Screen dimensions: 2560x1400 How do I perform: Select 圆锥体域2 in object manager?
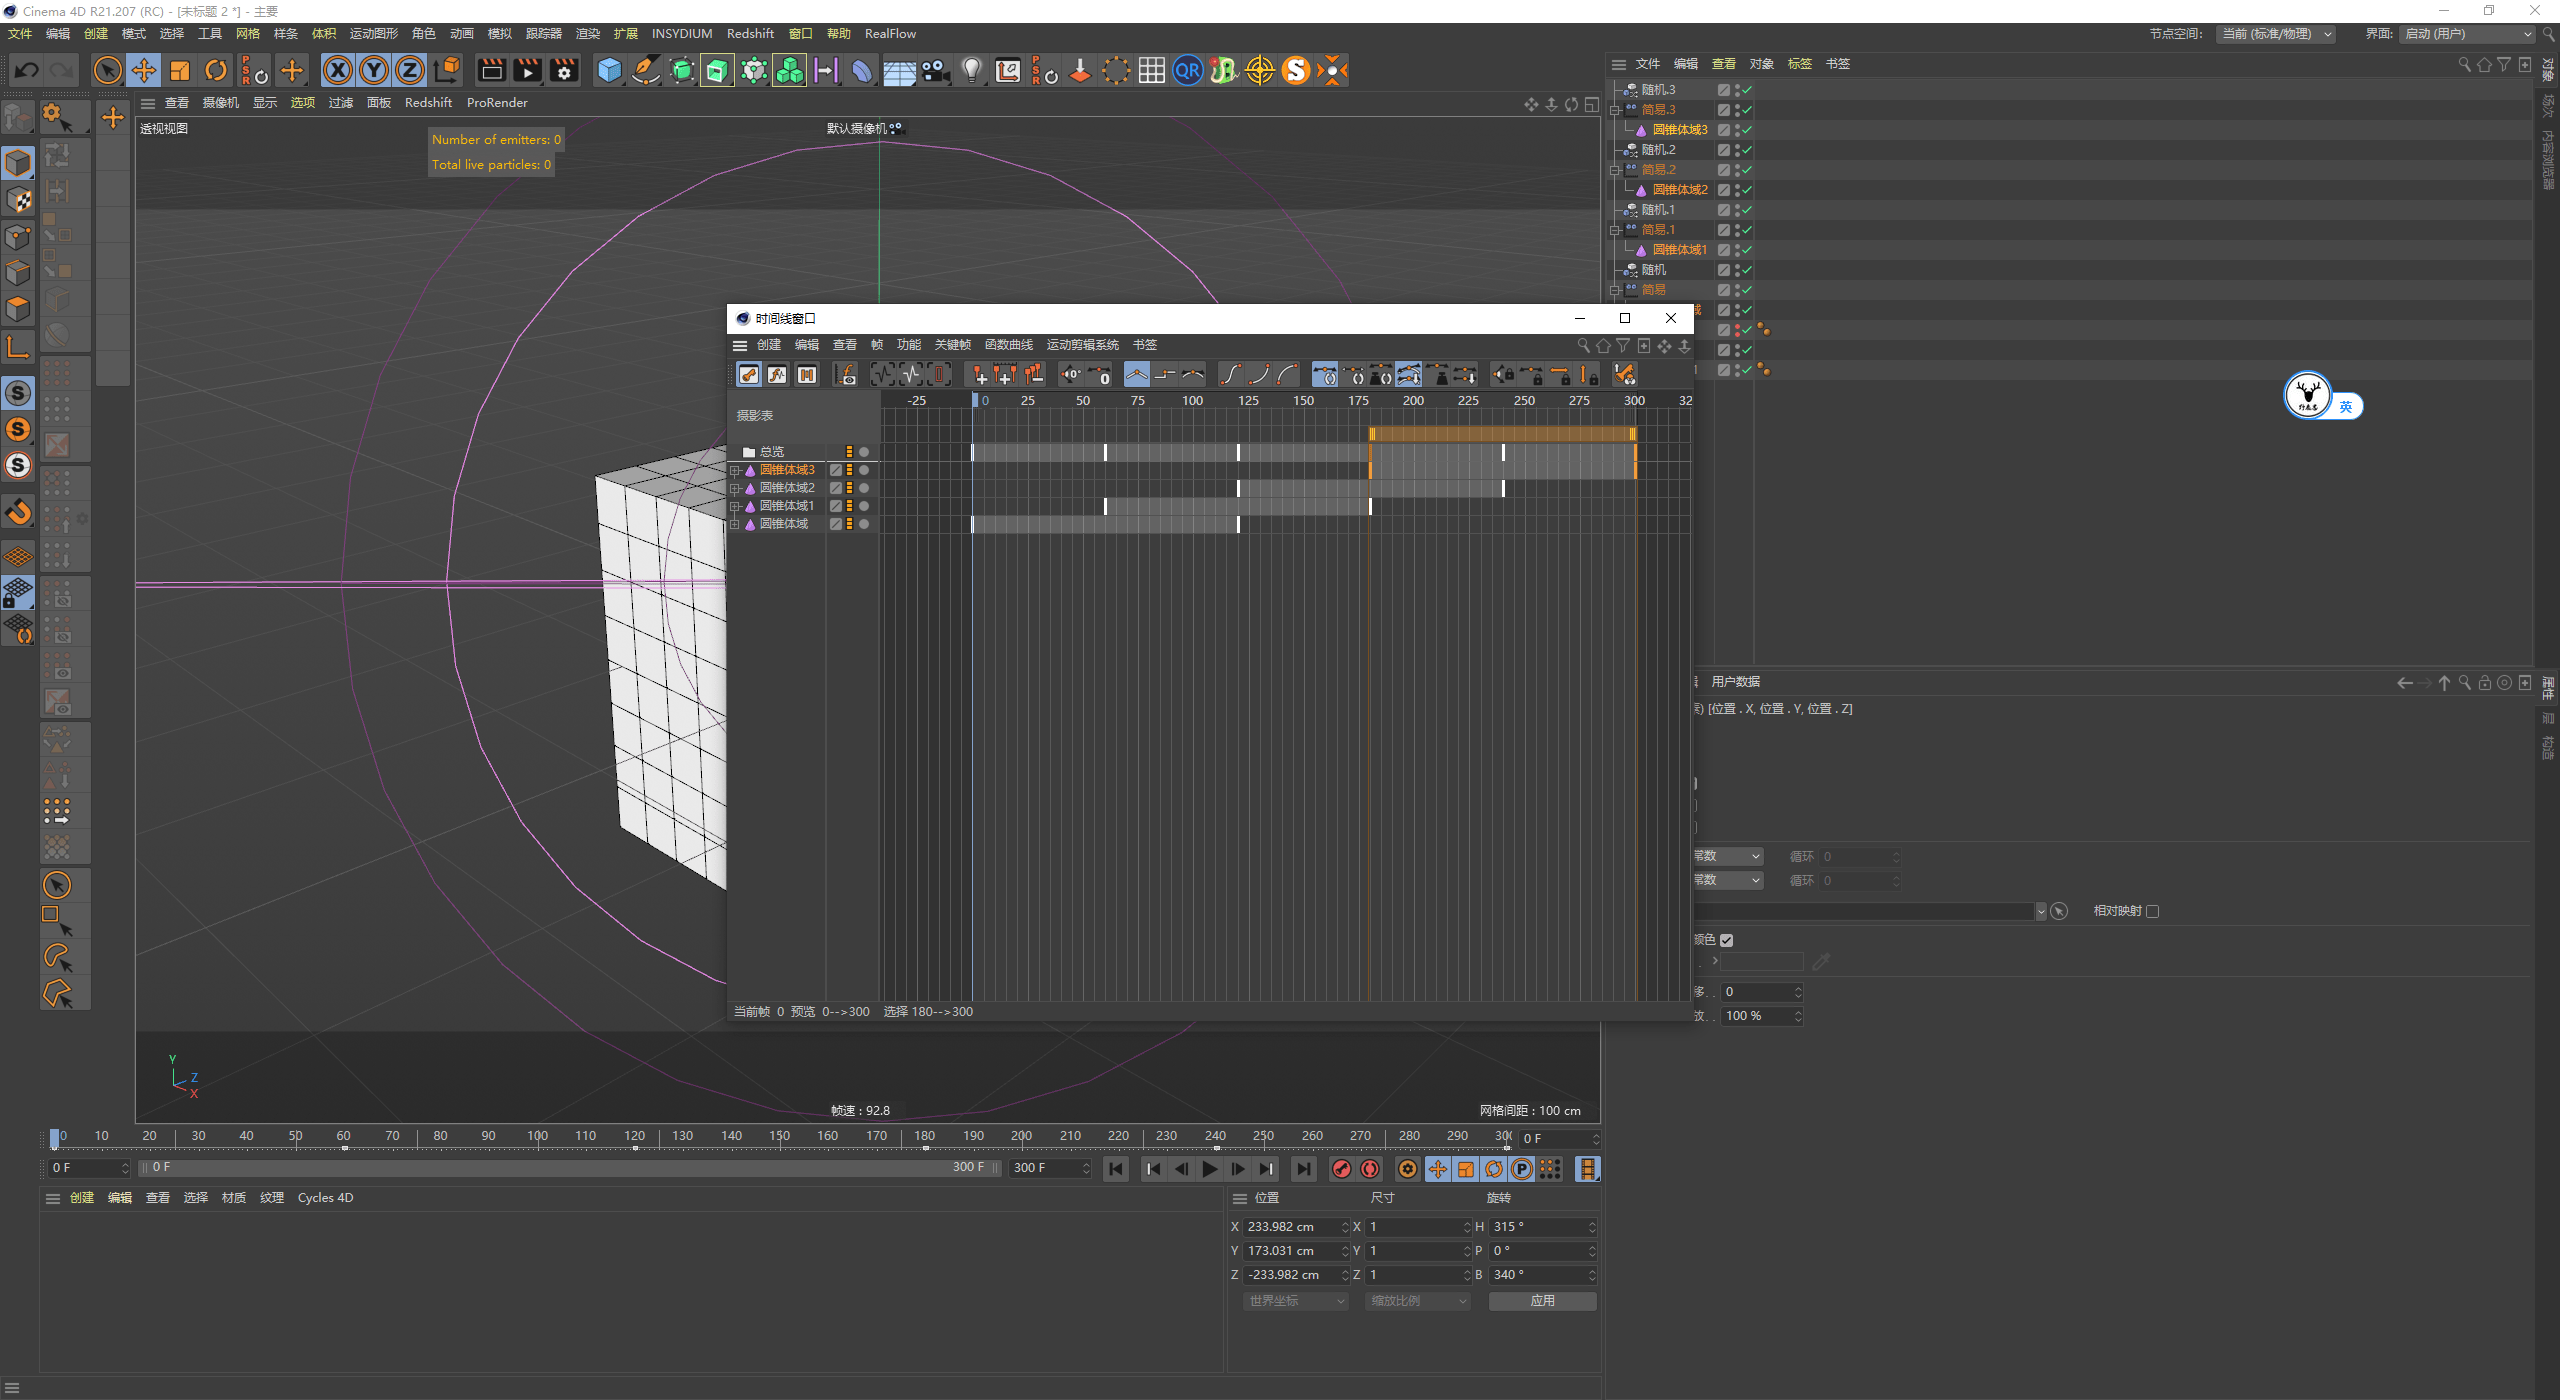[x=1680, y=190]
